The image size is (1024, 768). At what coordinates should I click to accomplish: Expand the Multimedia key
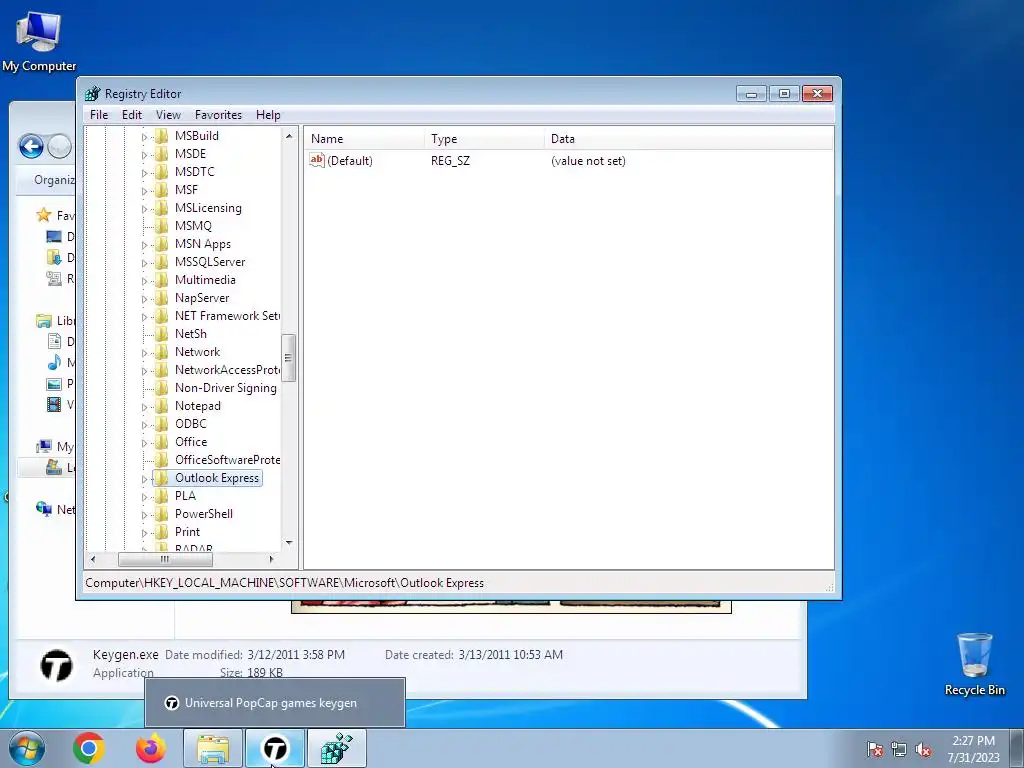(144, 281)
